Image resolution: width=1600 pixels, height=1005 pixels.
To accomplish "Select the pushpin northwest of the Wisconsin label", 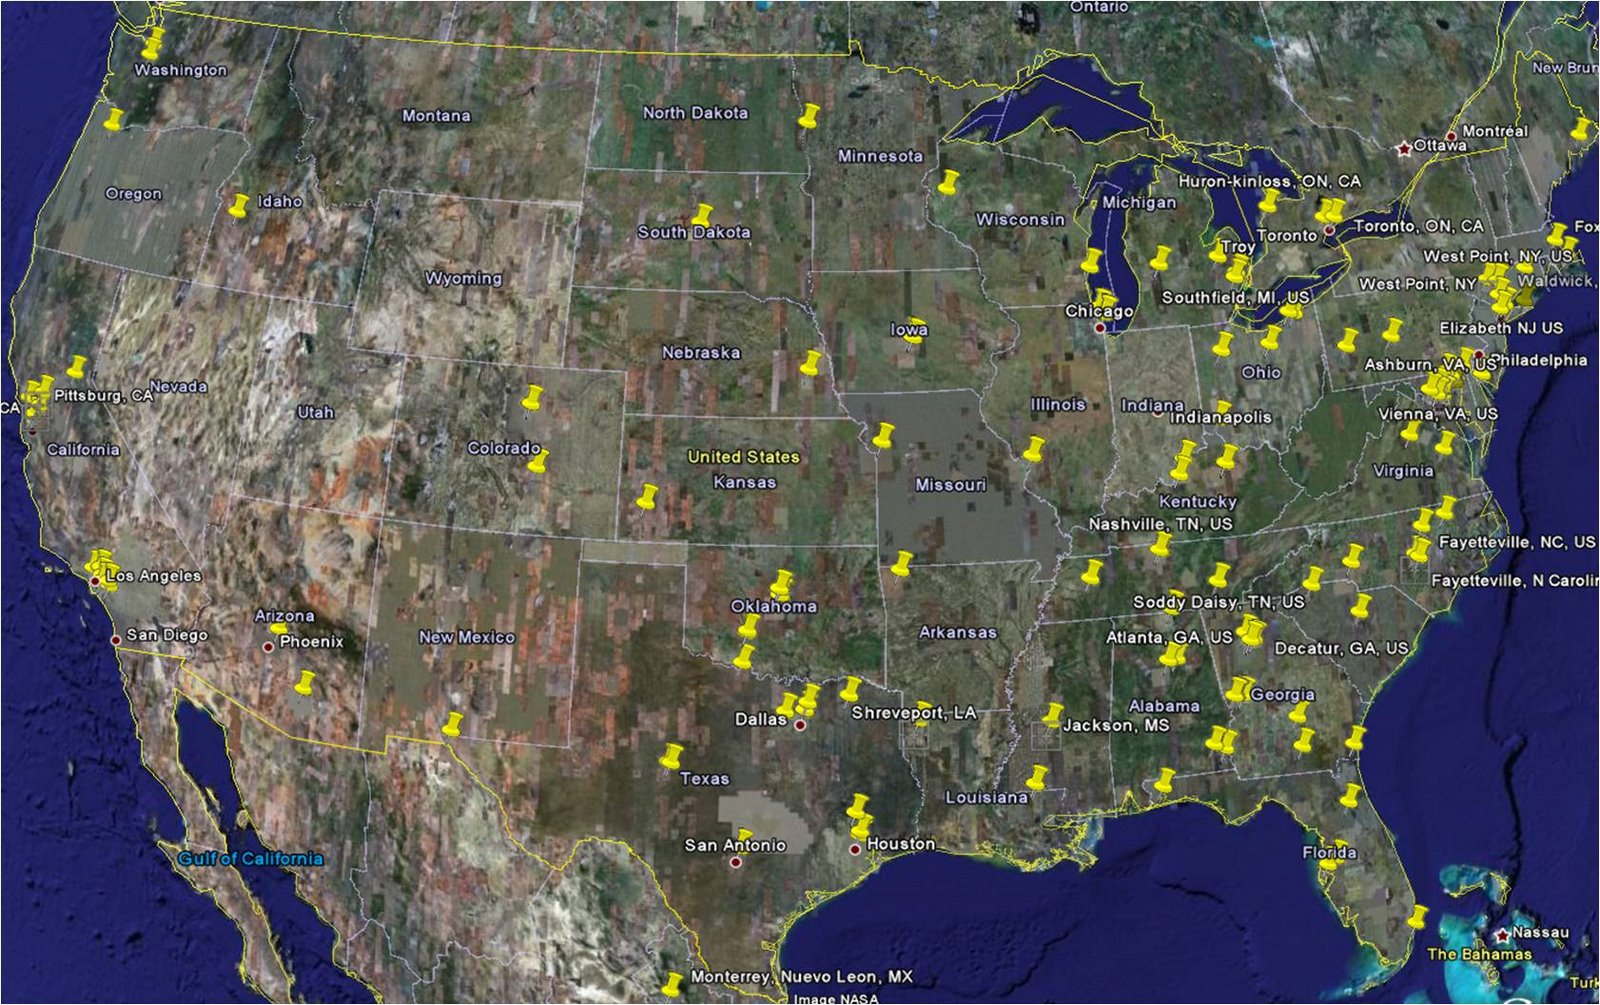I will (x=948, y=183).
